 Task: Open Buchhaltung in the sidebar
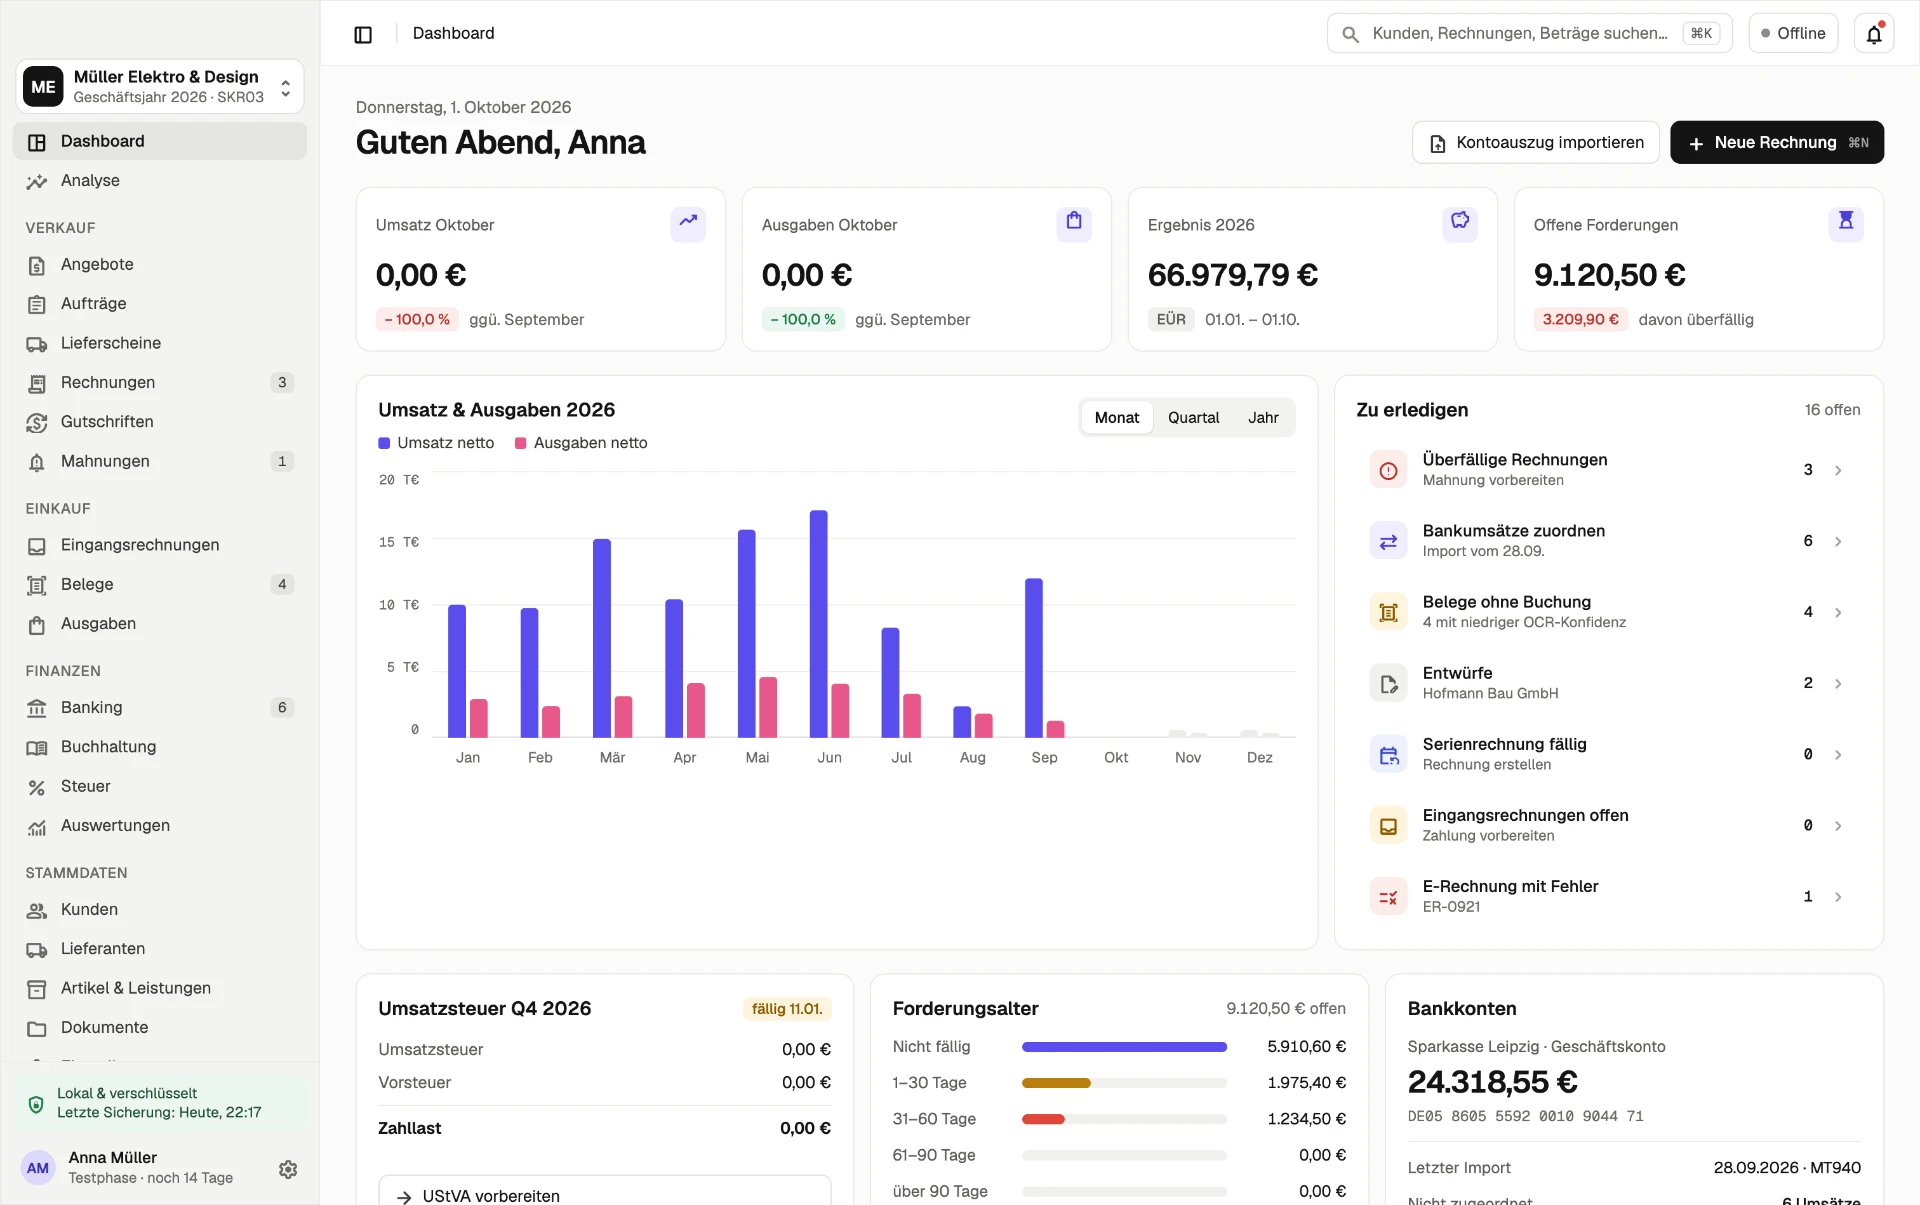pyautogui.click(x=160, y=747)
